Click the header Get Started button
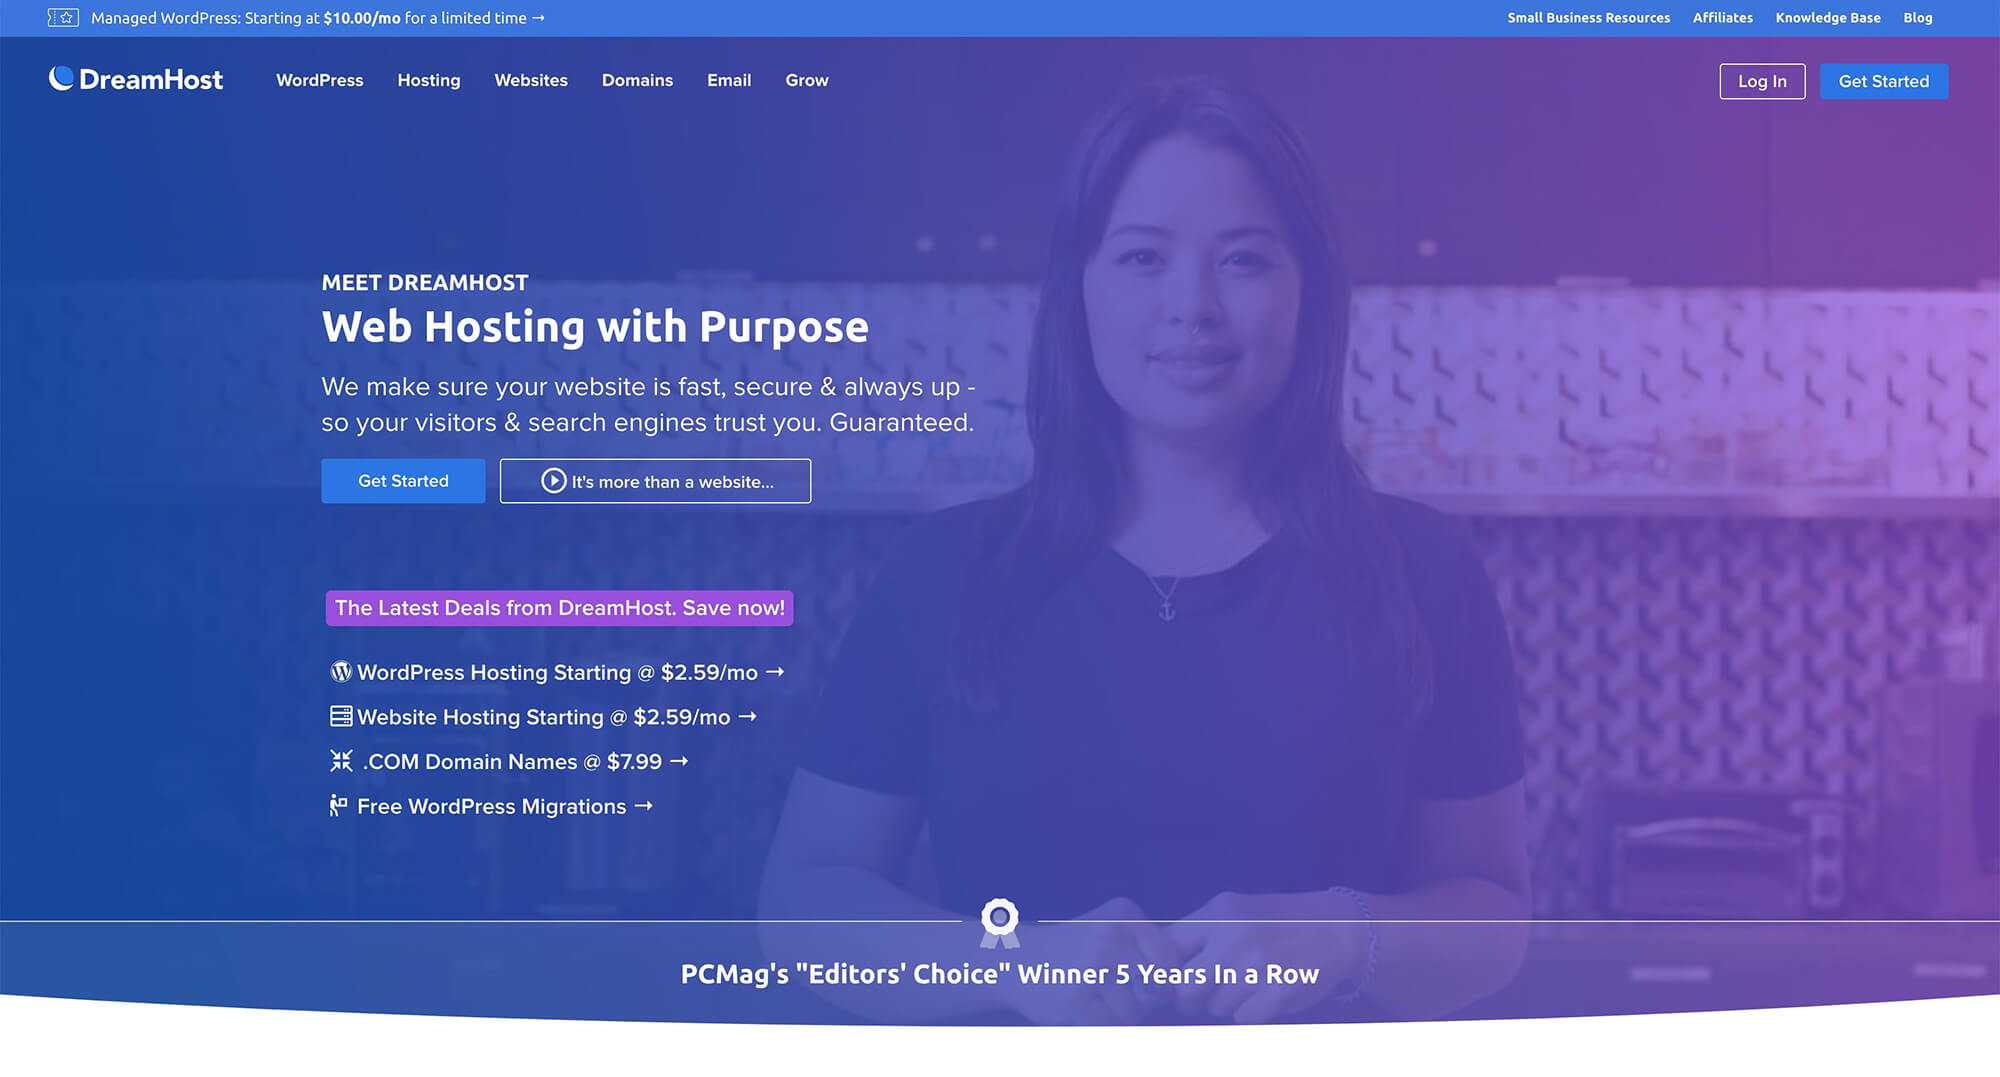The height and width of the screenshot is (1077, 2000). tap(1884, 81)
